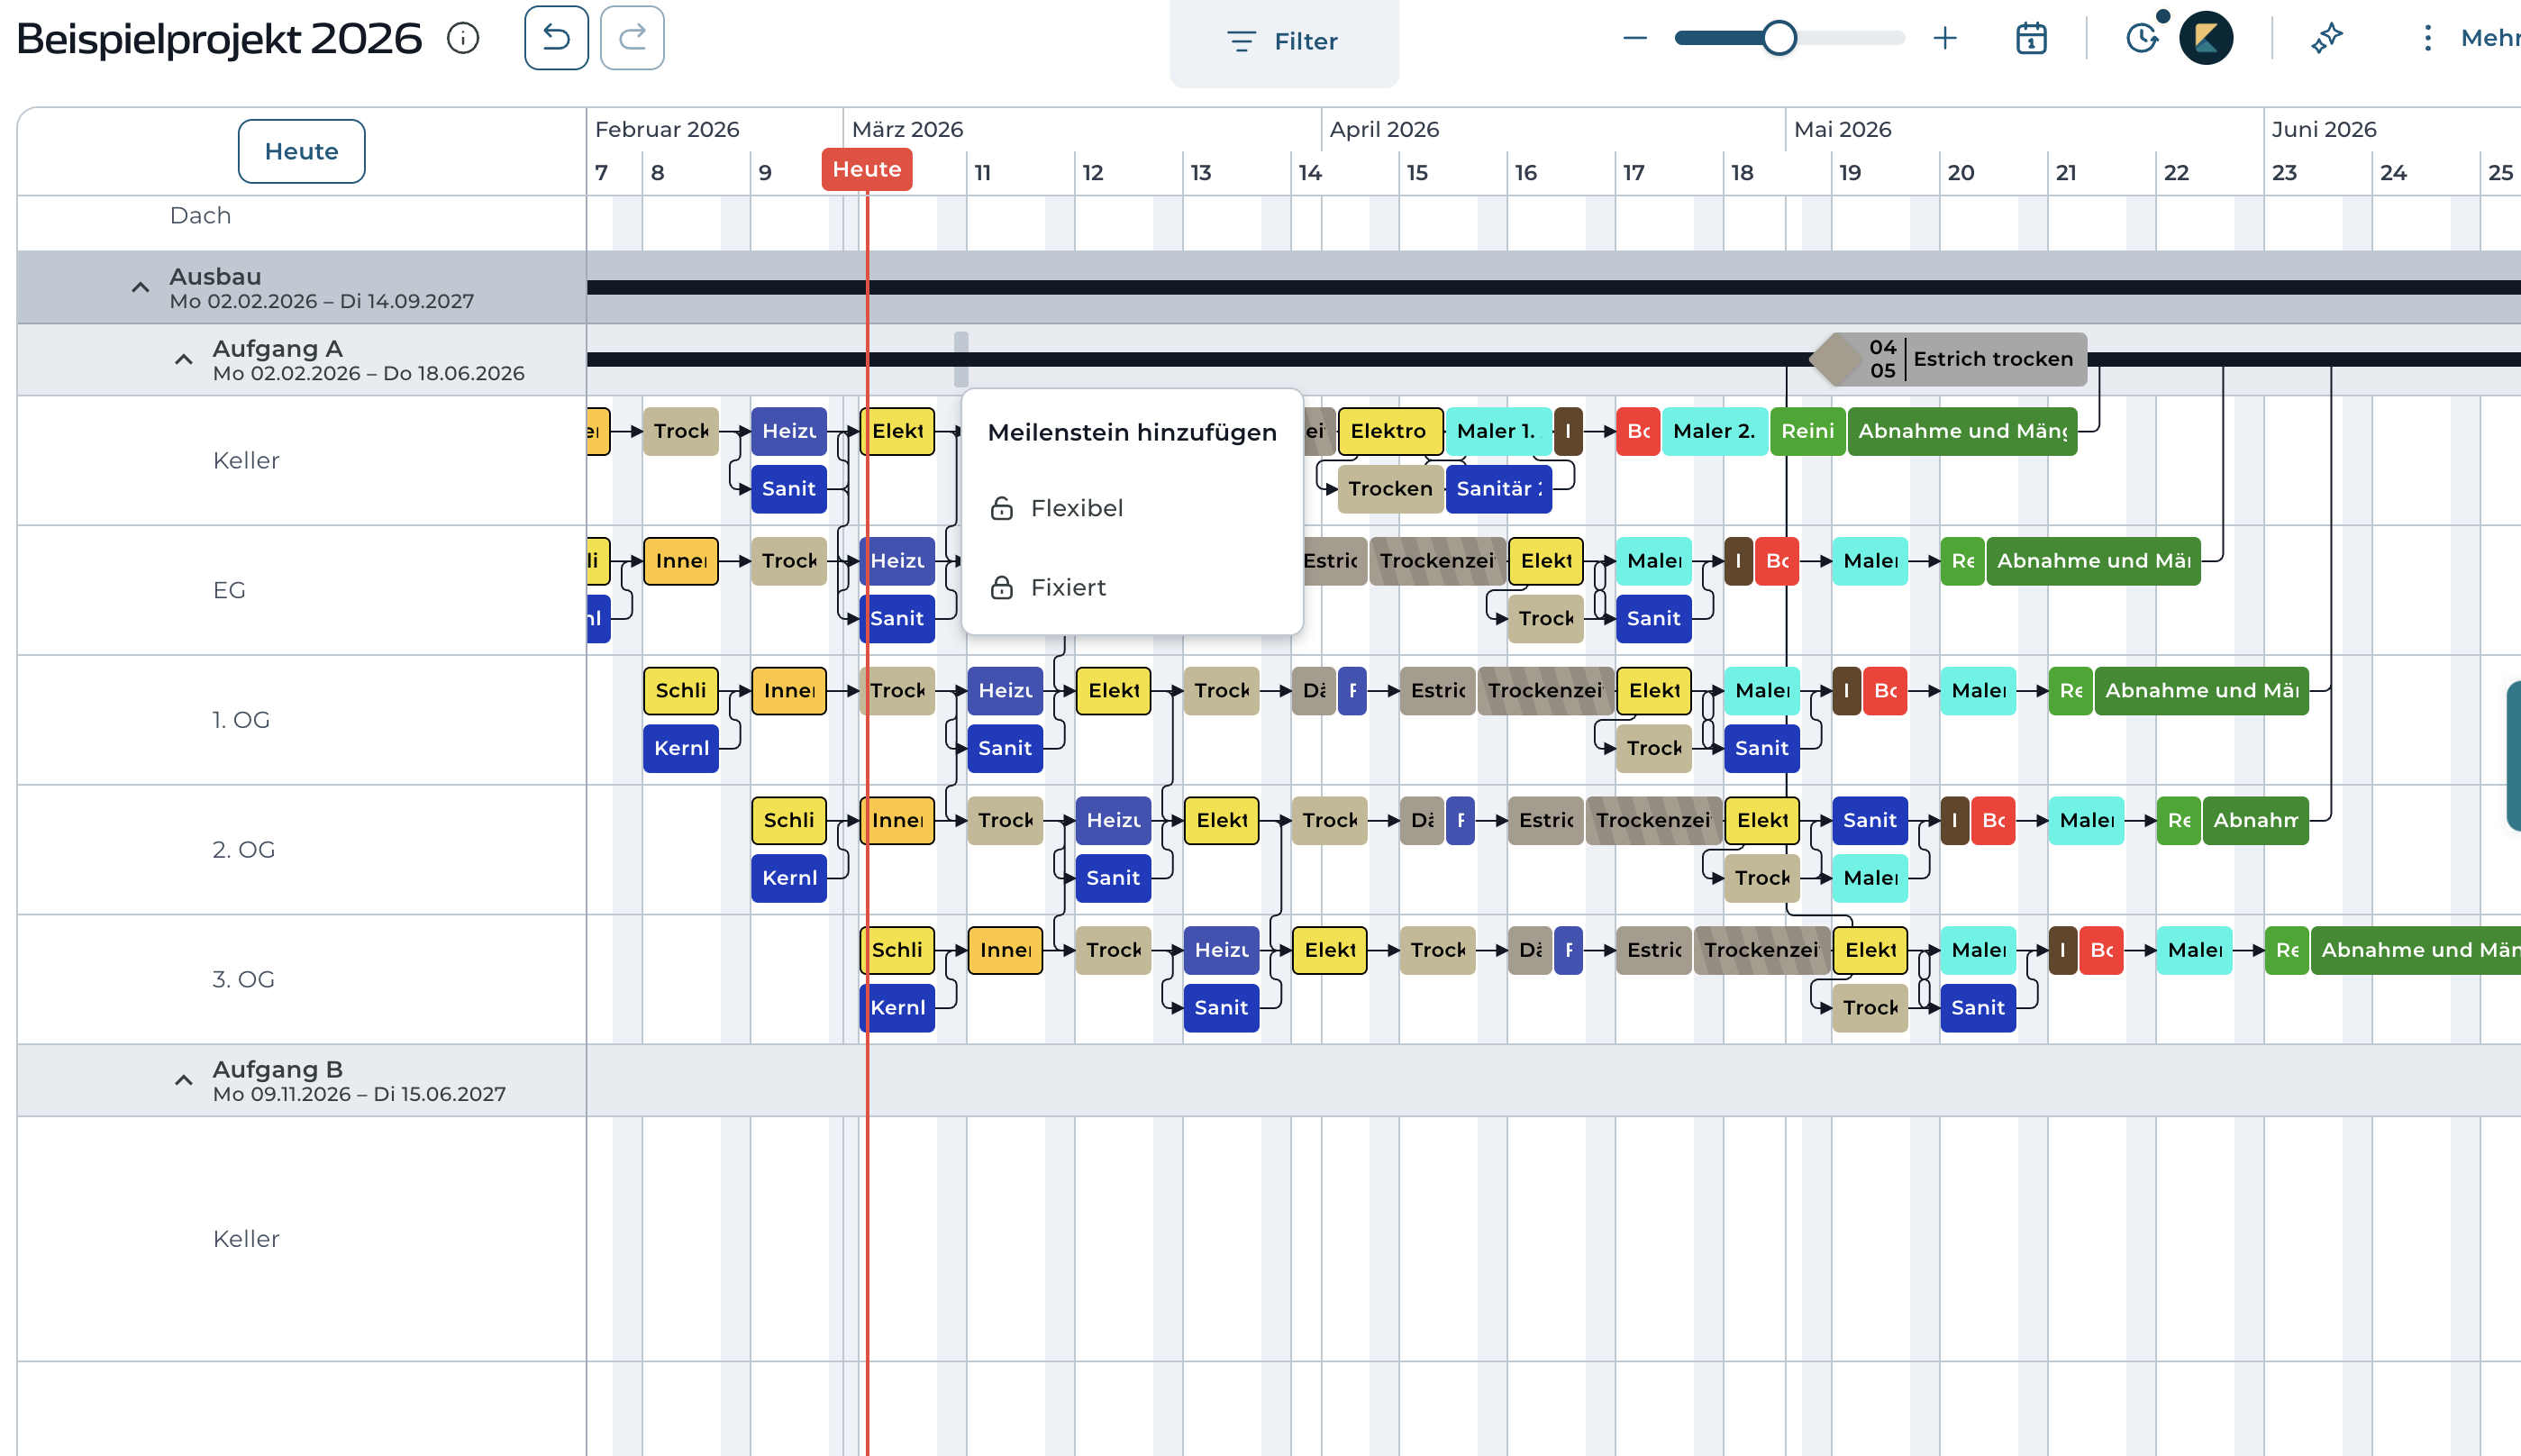
Task: Click the Dach row label
Action: click(x=200, y=215)
